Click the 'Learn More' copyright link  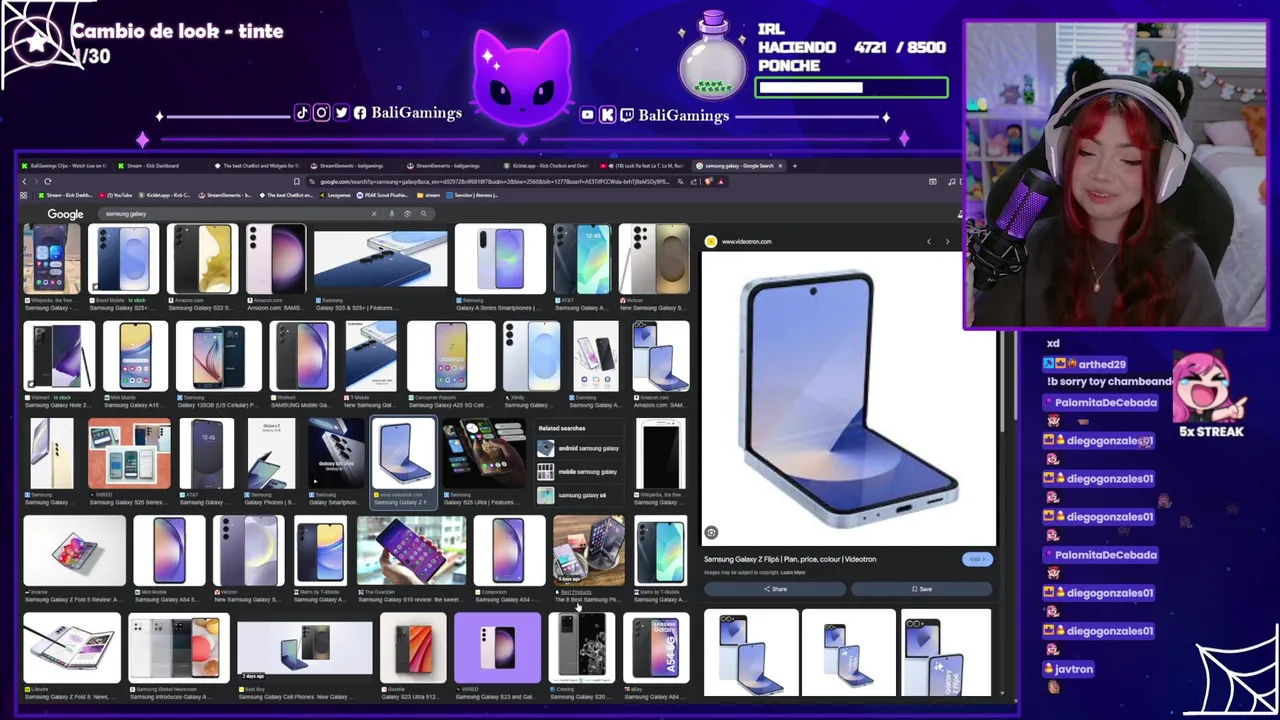pos(793,572)
